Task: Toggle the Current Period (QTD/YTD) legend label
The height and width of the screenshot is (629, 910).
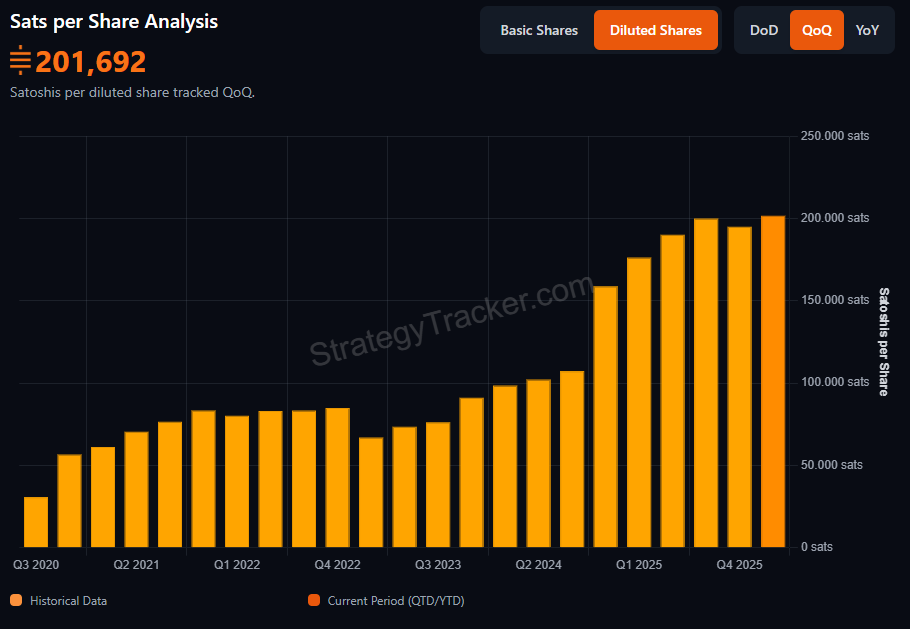Action: pos(395,601)
